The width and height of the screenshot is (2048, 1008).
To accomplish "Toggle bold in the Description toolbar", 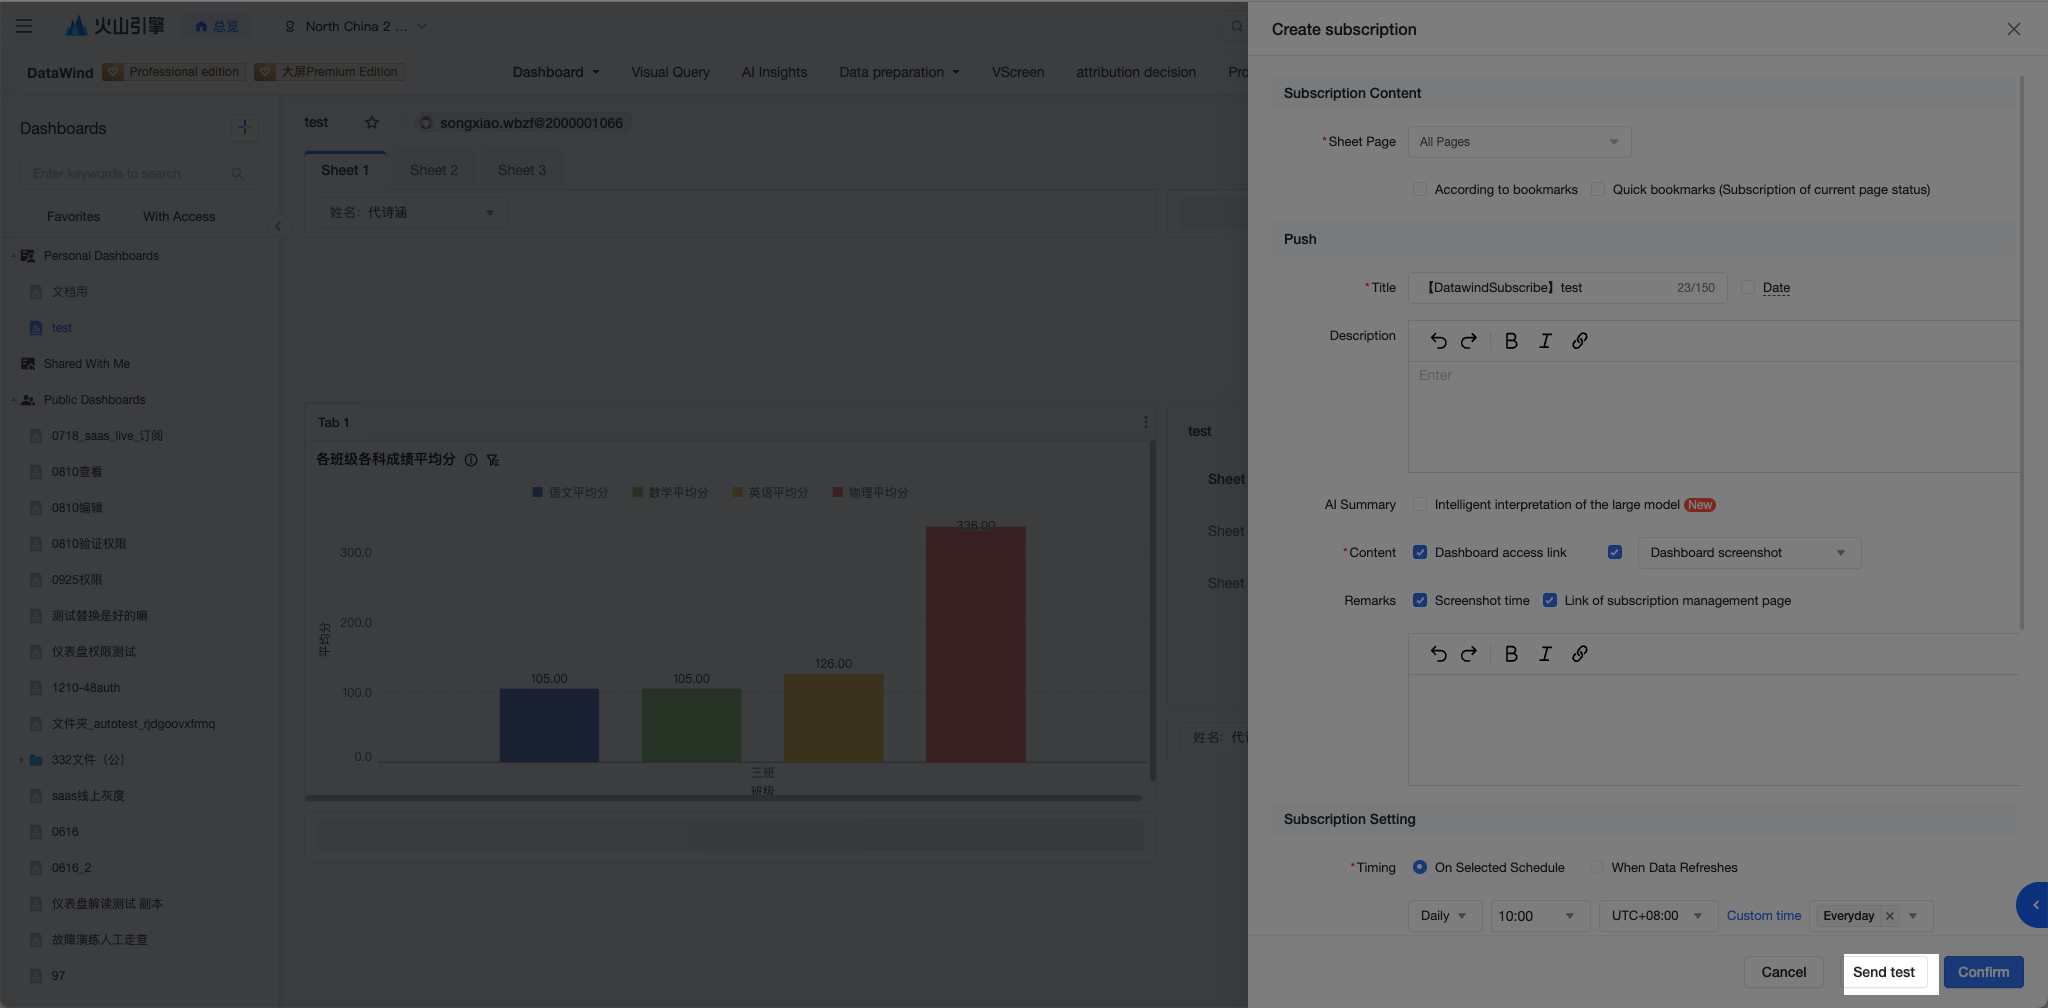I will [x=1511, y=341].
